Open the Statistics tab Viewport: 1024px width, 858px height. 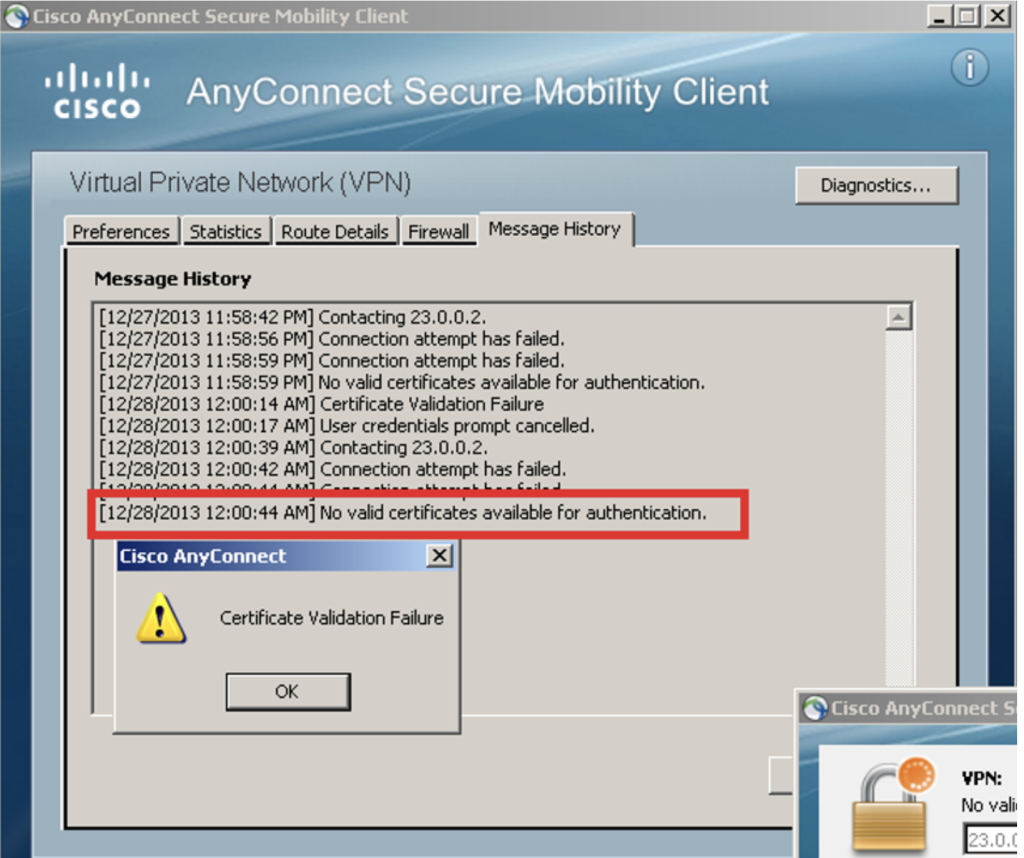click(225, 232)
